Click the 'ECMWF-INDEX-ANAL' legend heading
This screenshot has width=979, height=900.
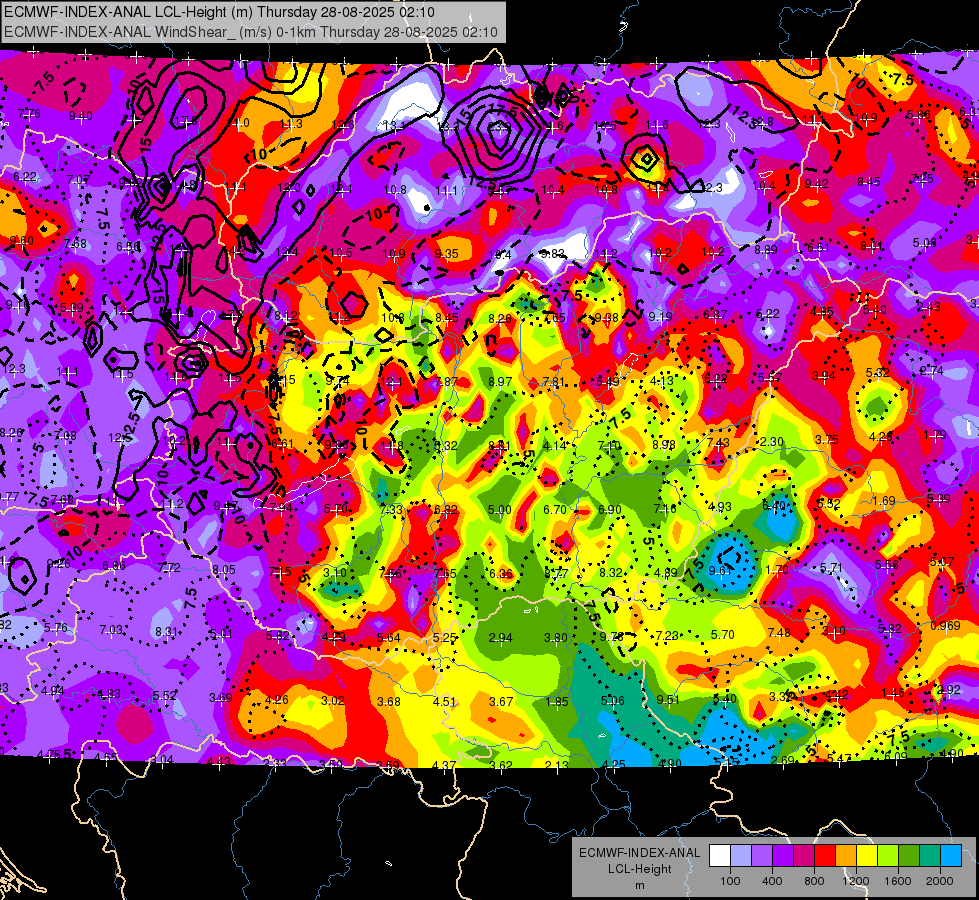click(x=639, y=853)
